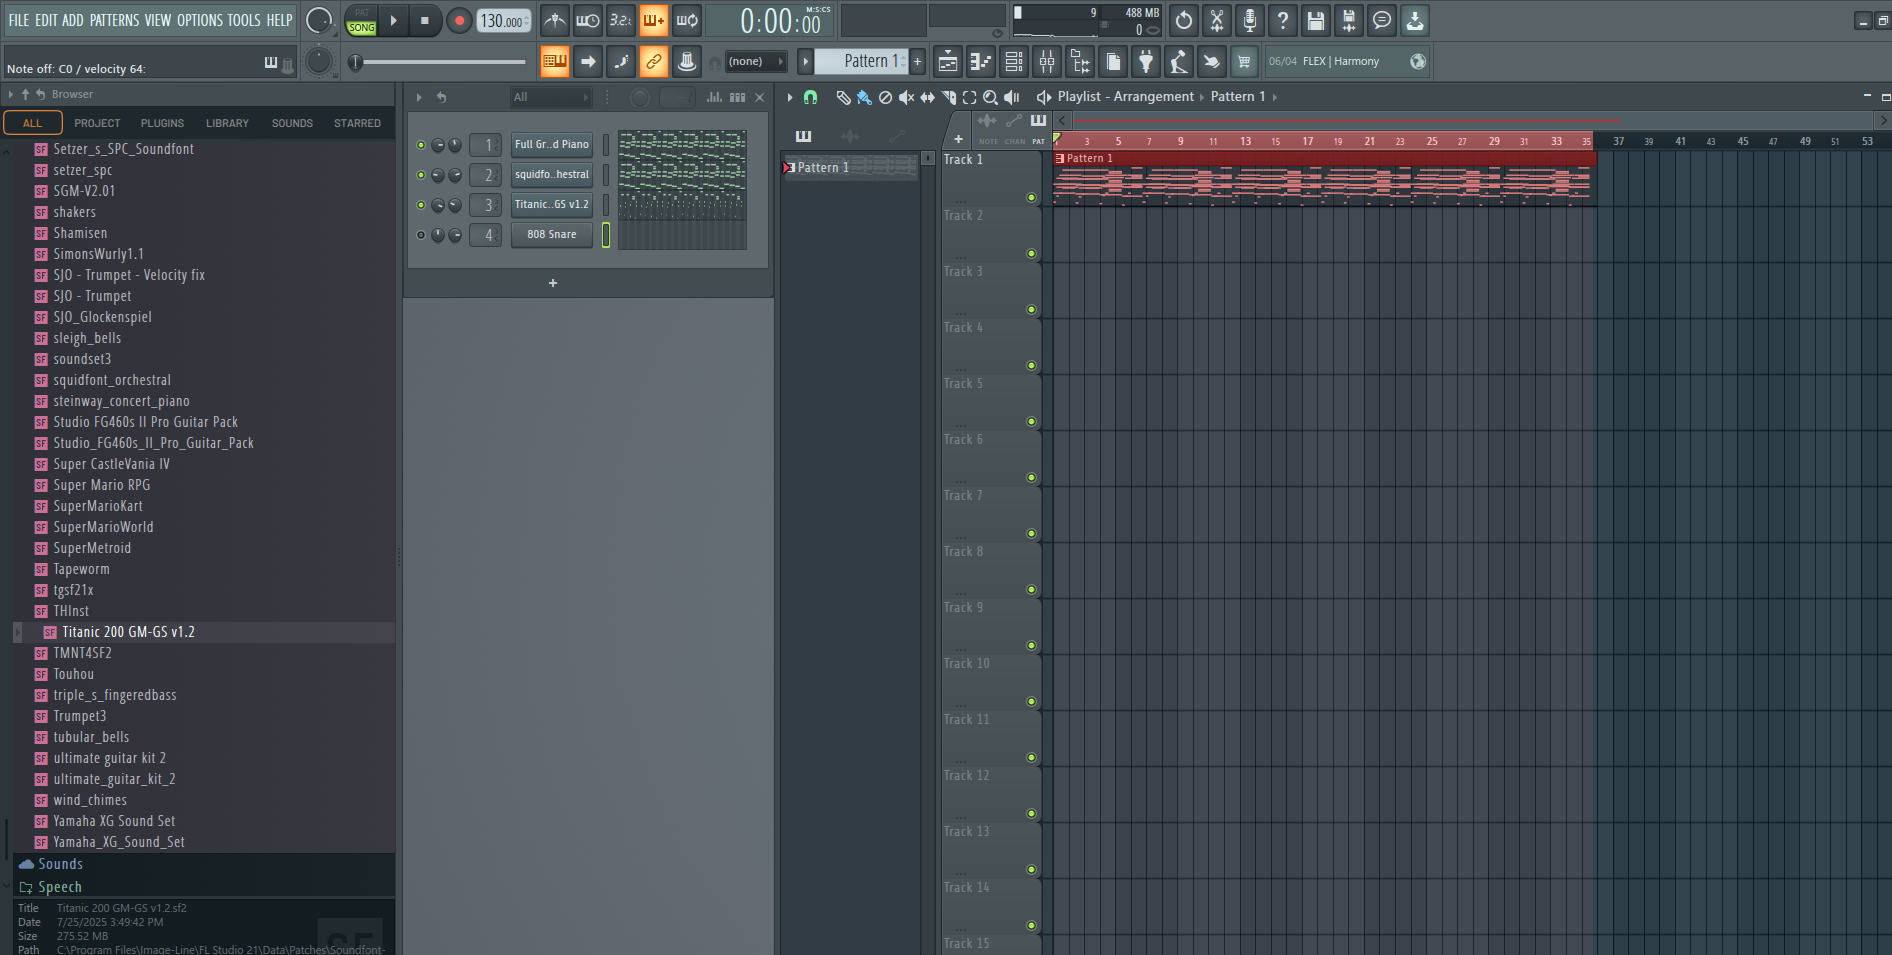Open the PATTERNS menu

click(x=114, y=20)
